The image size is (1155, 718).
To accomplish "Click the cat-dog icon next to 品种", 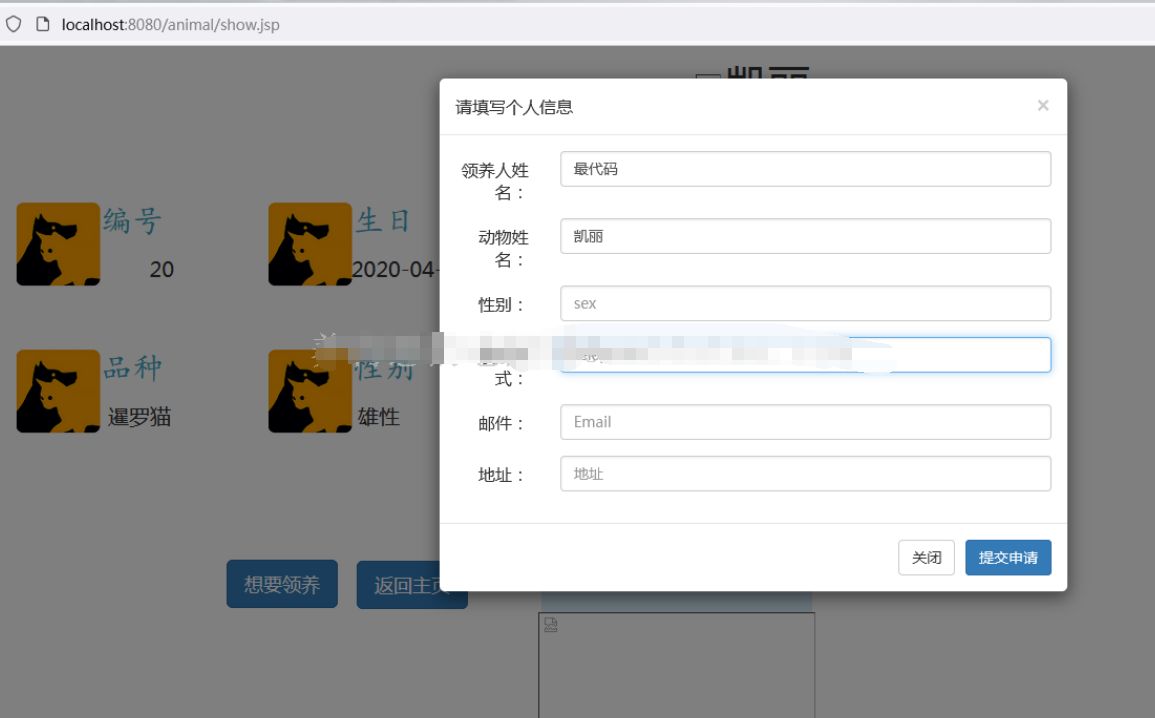I will pyautogui.click(x=58, y=391).
